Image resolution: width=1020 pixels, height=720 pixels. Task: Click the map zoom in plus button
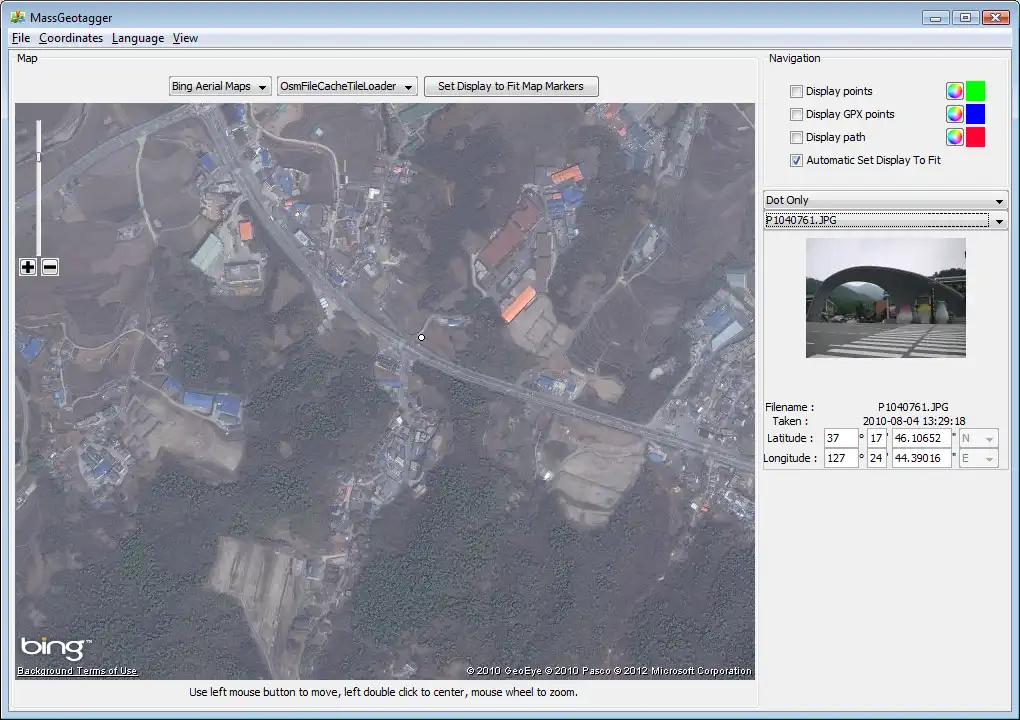pyautogui.click(x=28, y=267)
